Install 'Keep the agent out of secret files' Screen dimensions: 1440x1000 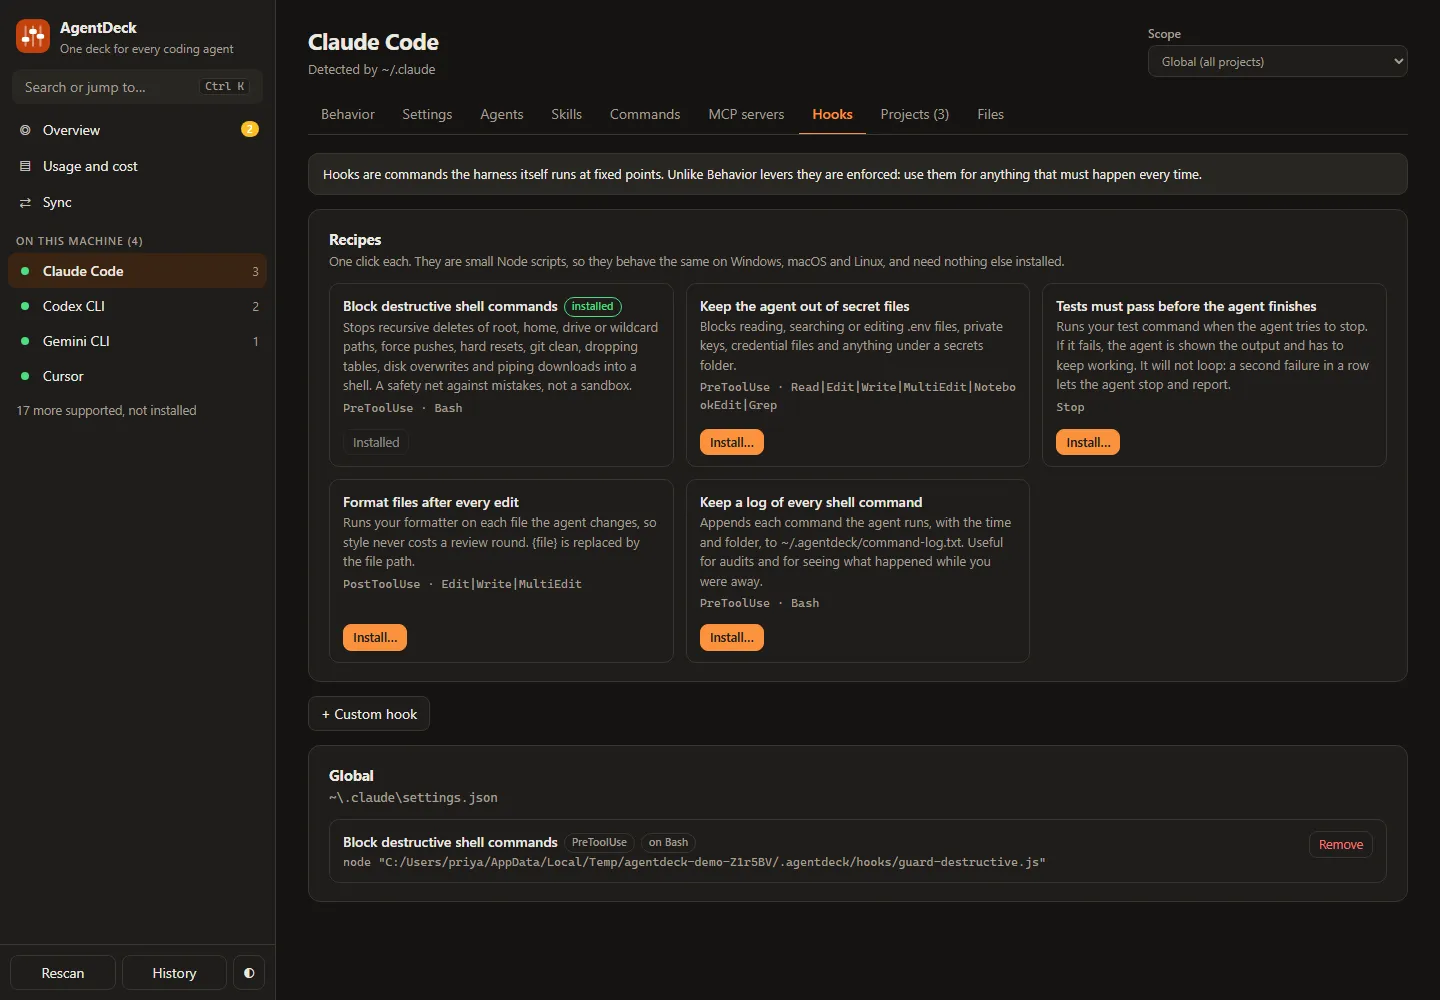point(732,442)
